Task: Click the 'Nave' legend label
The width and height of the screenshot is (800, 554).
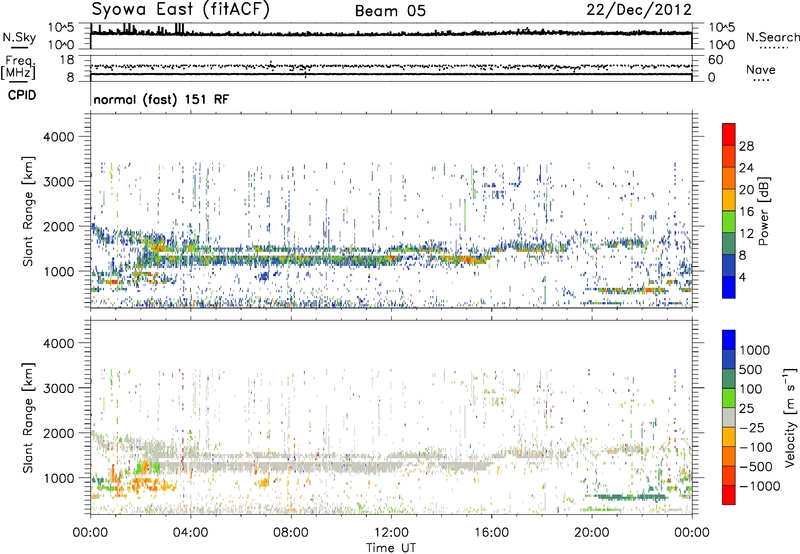Action: coord(761,69)
